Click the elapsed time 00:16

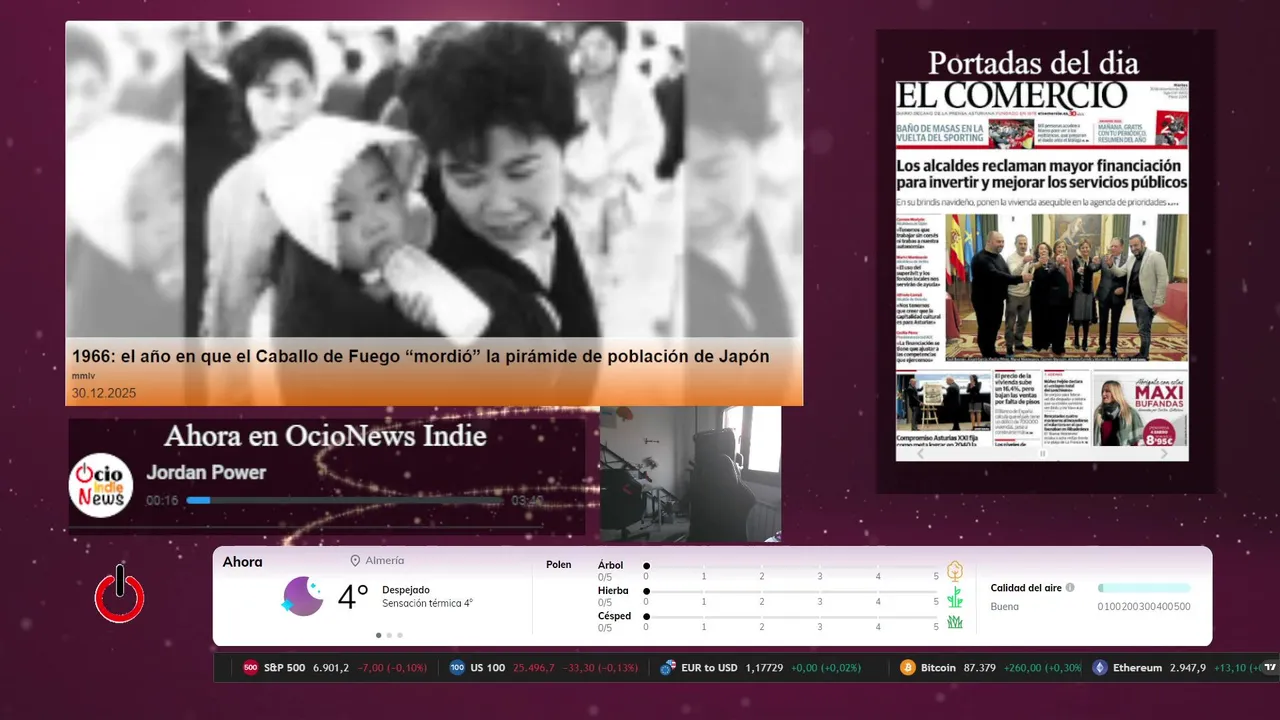162,500
